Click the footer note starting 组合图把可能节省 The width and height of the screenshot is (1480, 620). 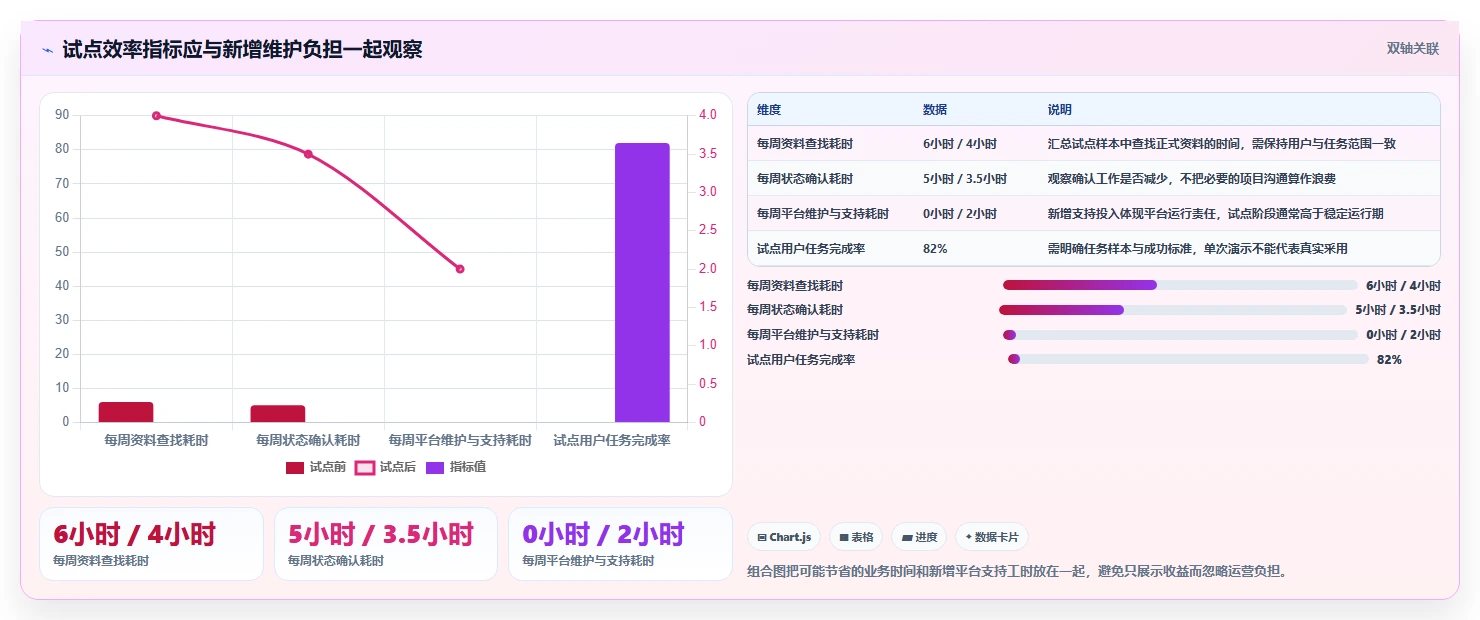(x=1017, y=572)
